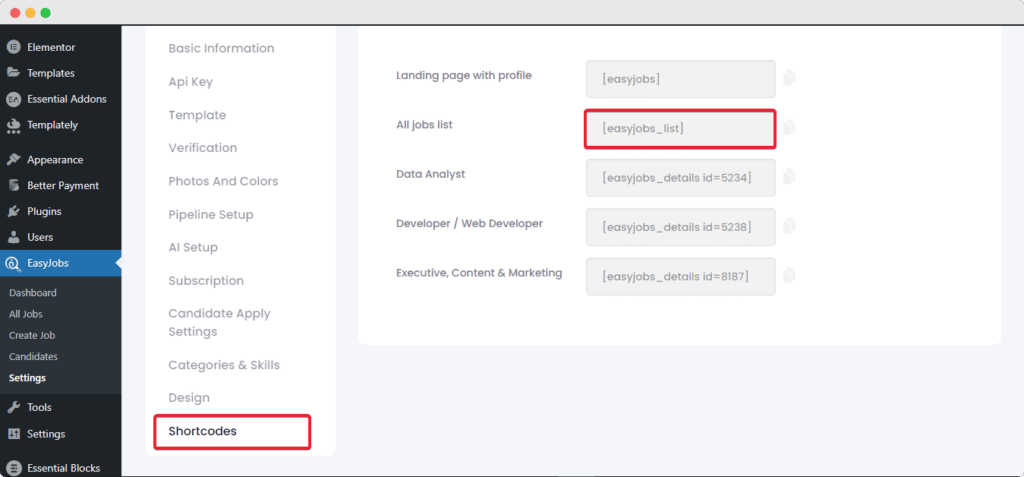Open Subscription settings tab
1024x477 pixels.
(x=206, y=280)
